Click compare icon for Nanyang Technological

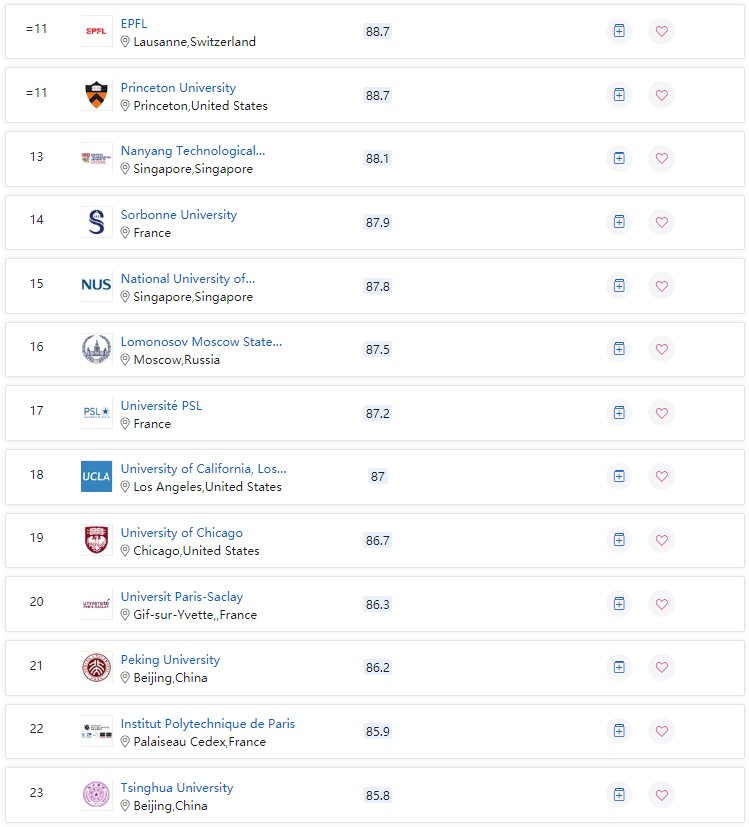(x=619, y=158)
